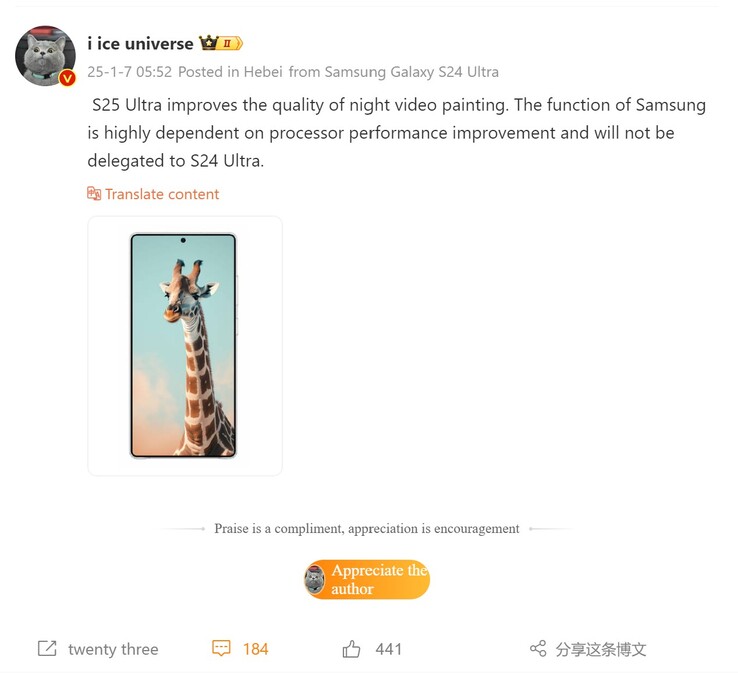Click the Posted in Hebei location text
This screenshot has width=738, height=678.
coord(230,72)
